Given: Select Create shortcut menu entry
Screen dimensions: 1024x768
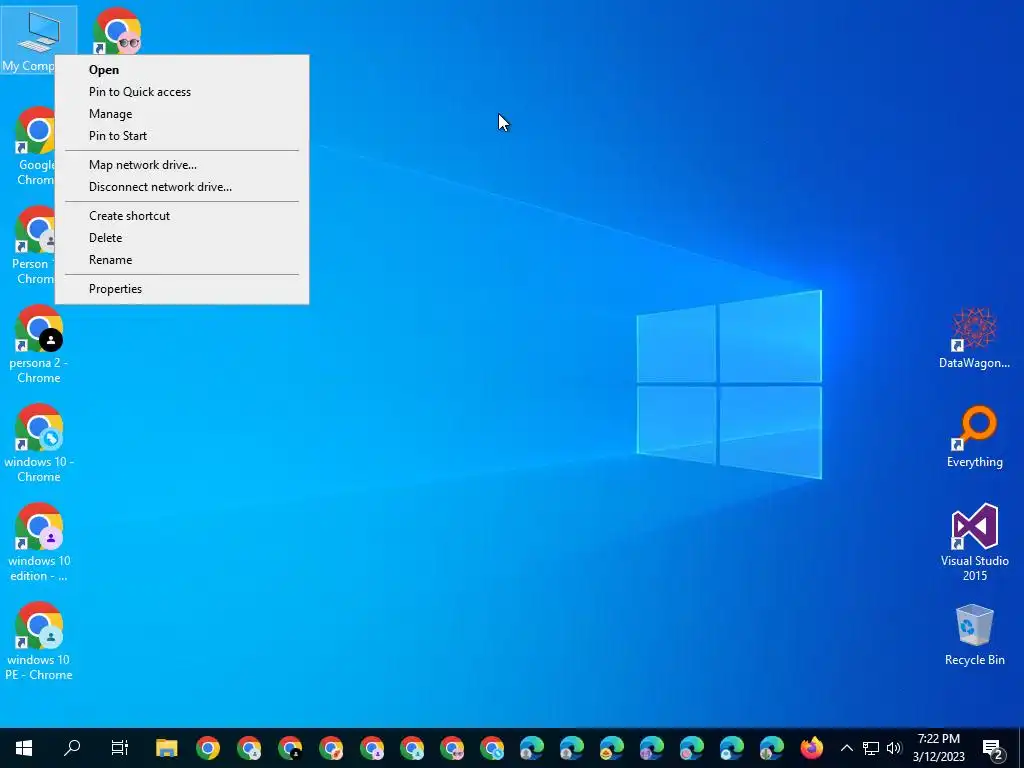Looking at the screenshot, I should (182, 216).
